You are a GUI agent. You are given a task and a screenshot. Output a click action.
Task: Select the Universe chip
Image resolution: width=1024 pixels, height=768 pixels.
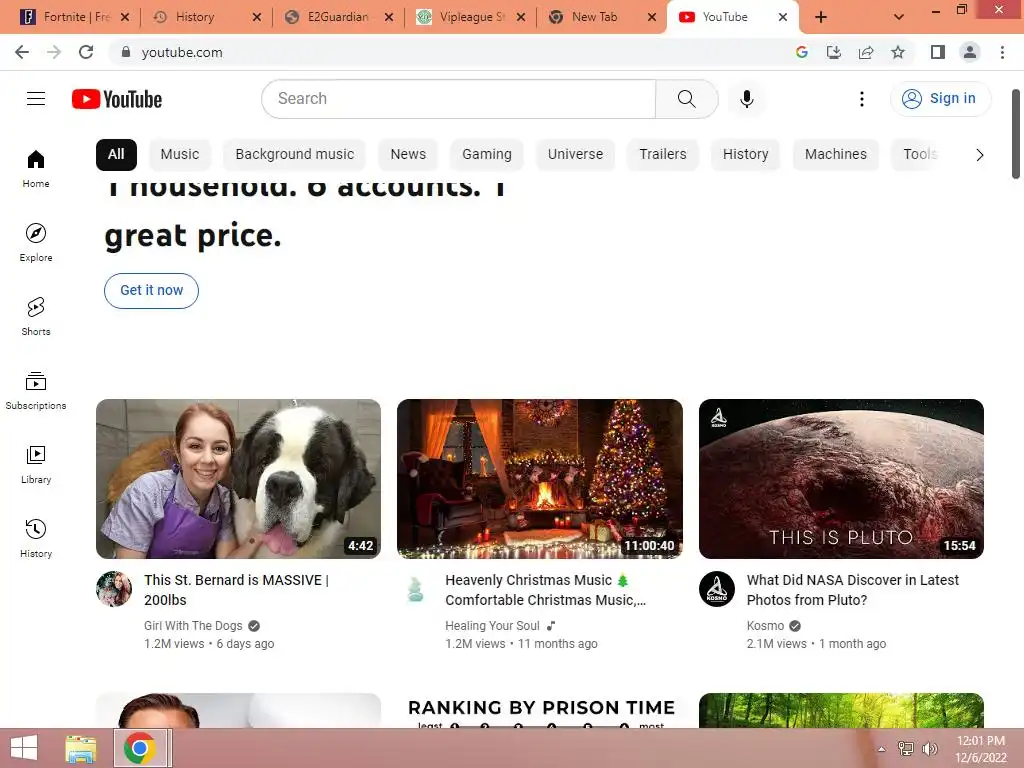pyautogui.click(x=575, y=155)
